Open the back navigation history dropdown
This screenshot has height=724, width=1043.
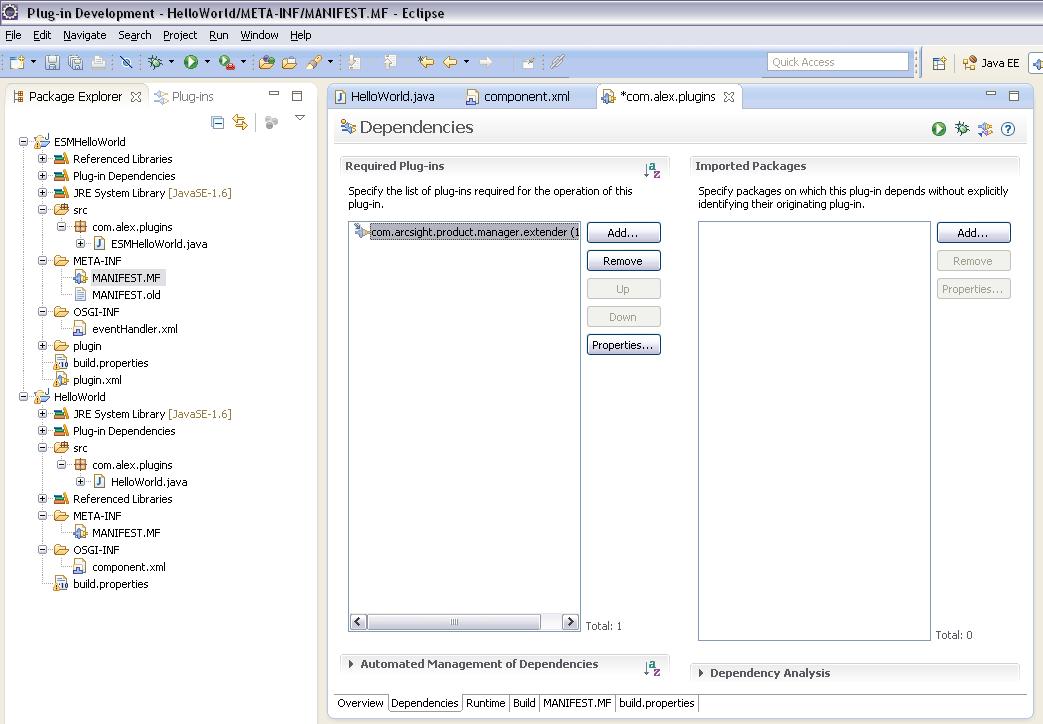(466, 62)
